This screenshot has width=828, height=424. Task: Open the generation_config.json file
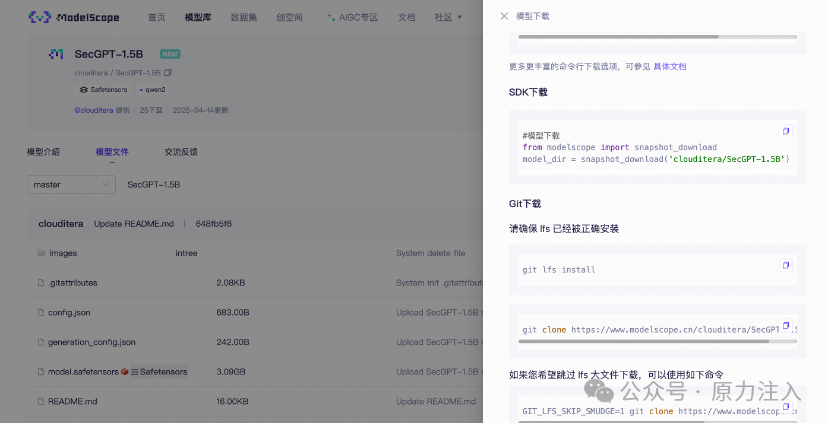(92, 342)
